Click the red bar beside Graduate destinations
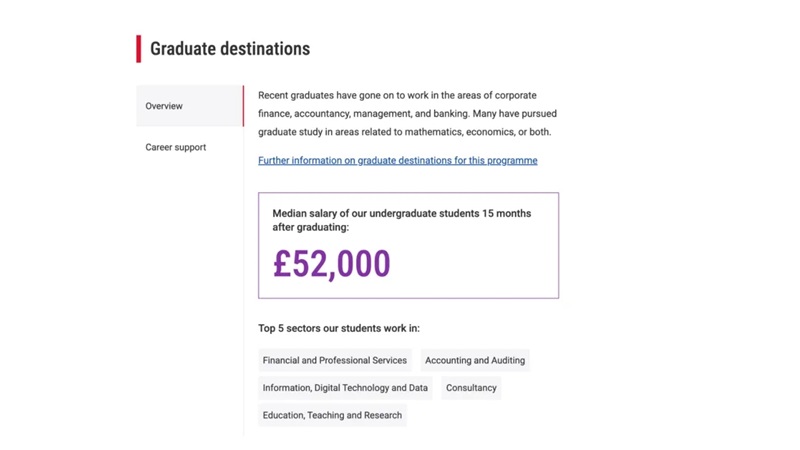The image size is (800, 450). (139, 49)
